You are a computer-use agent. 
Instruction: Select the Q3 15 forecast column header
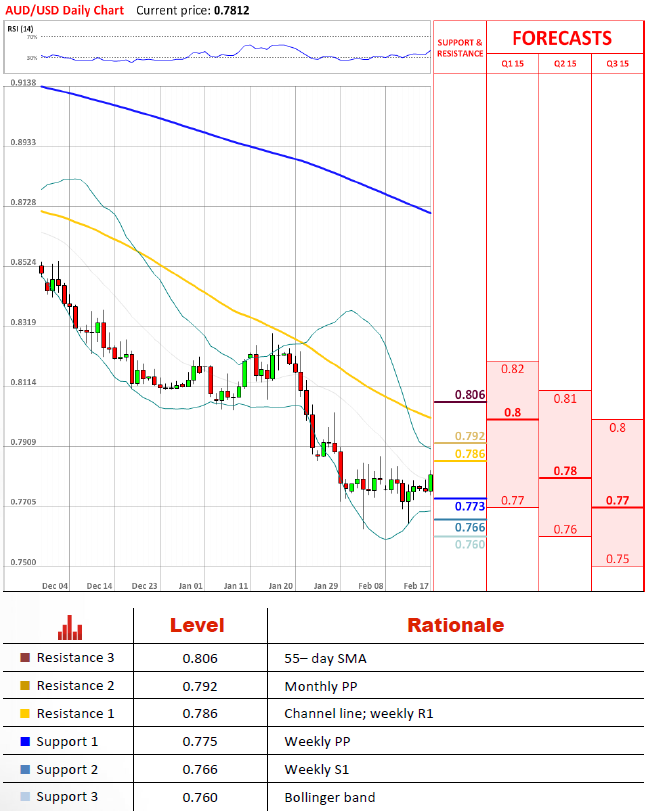tap(617, 64)
